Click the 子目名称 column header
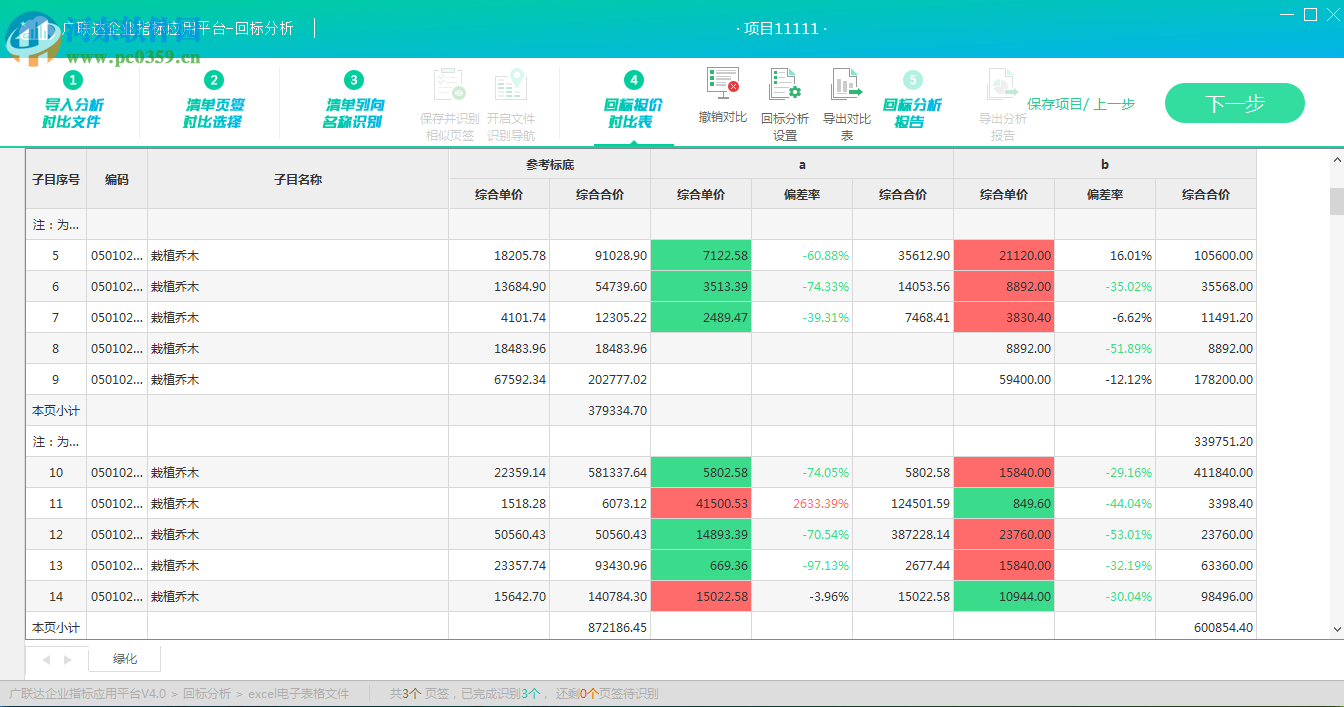 pyautogui.click(x=298, y=180)
